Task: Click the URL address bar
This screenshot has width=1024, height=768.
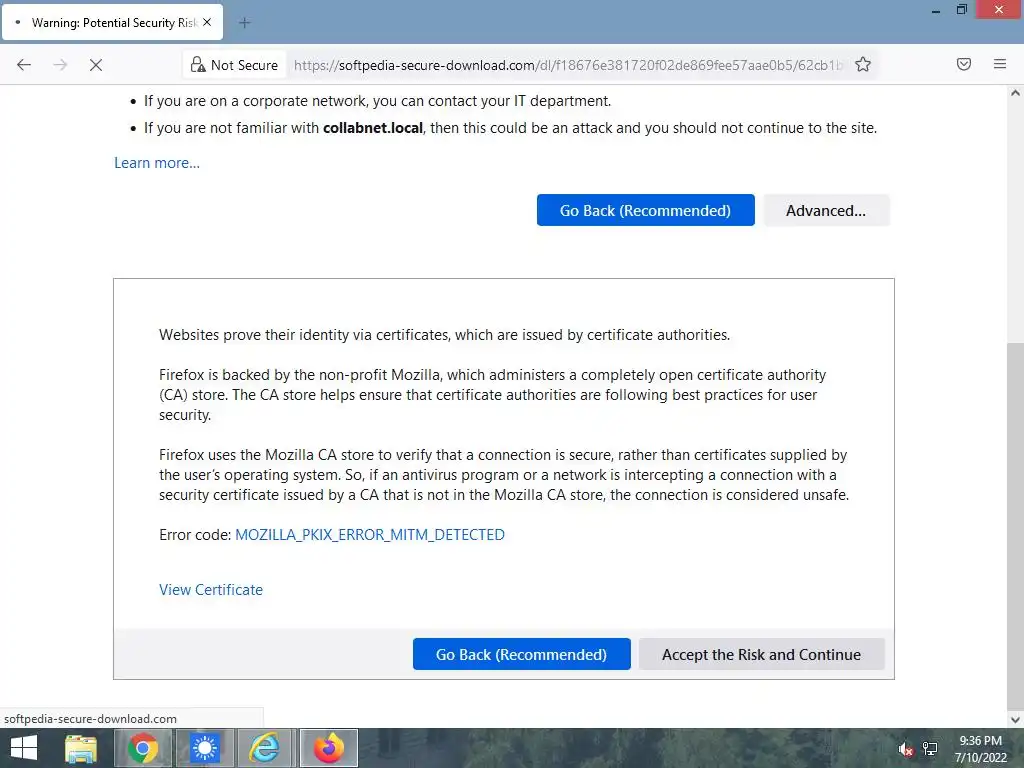Action: click(x=568, y=65)
